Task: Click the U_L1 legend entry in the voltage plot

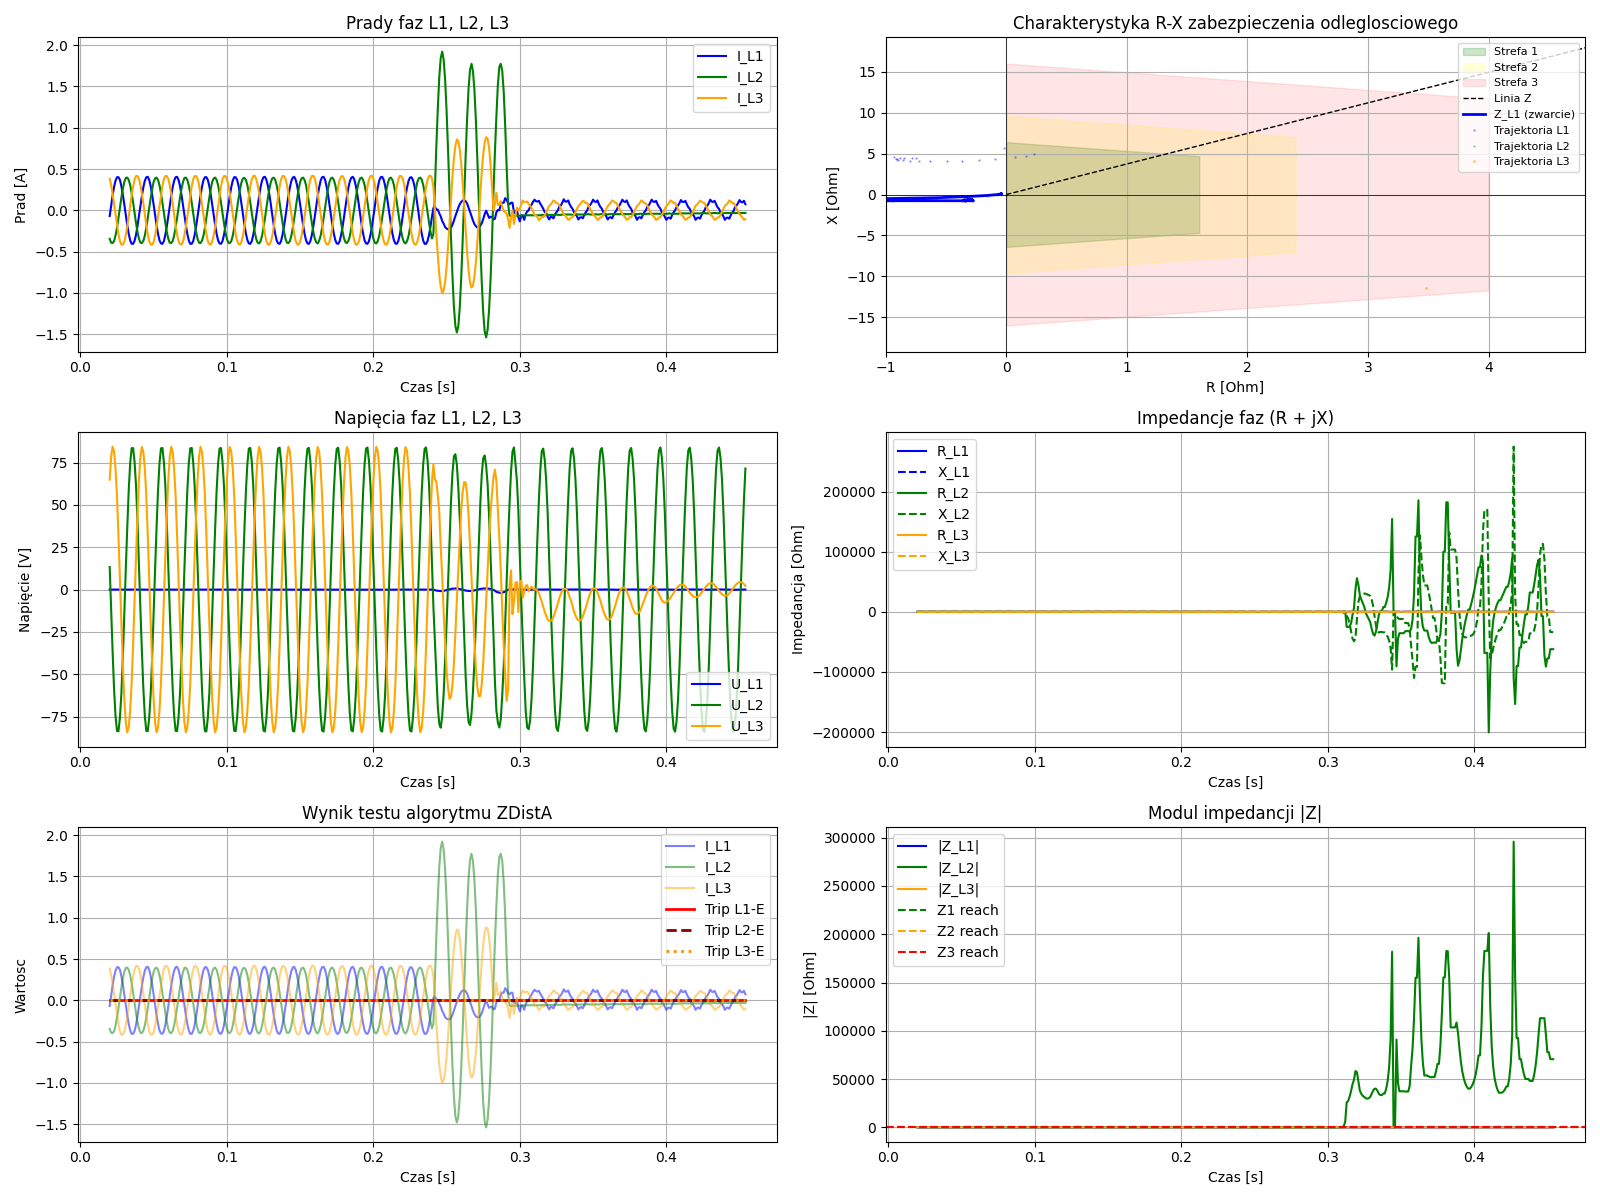Action: (x=746, y=684)
